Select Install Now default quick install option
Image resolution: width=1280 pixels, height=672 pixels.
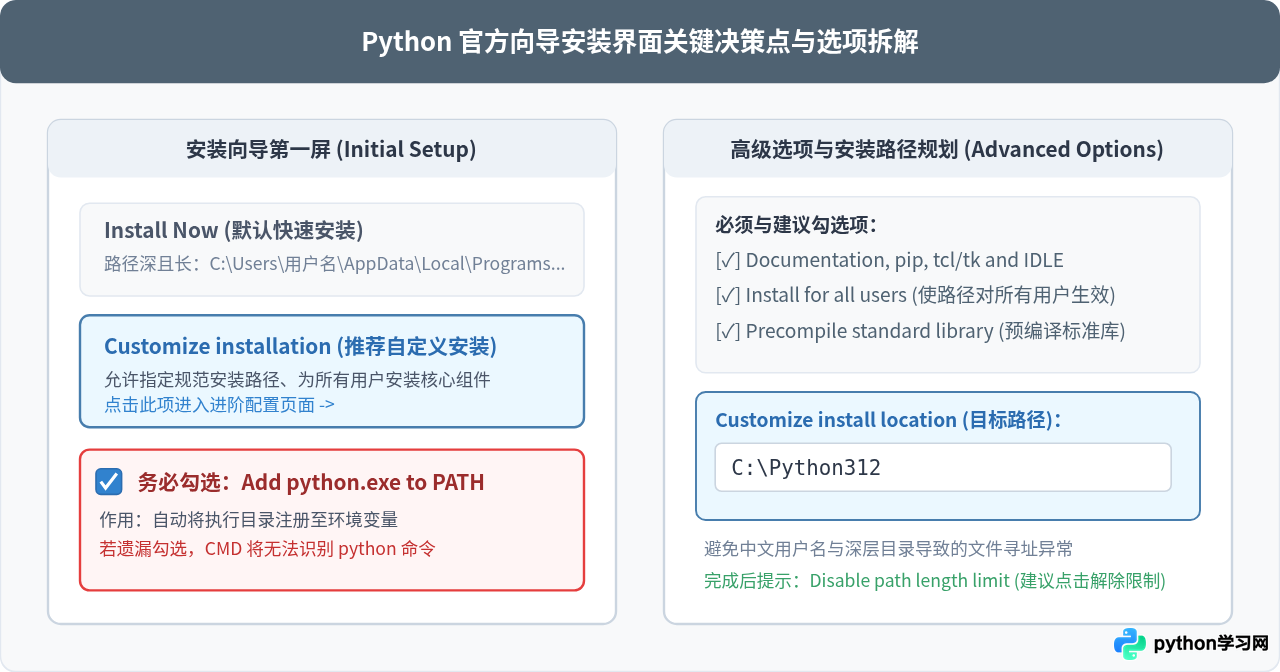332,249
